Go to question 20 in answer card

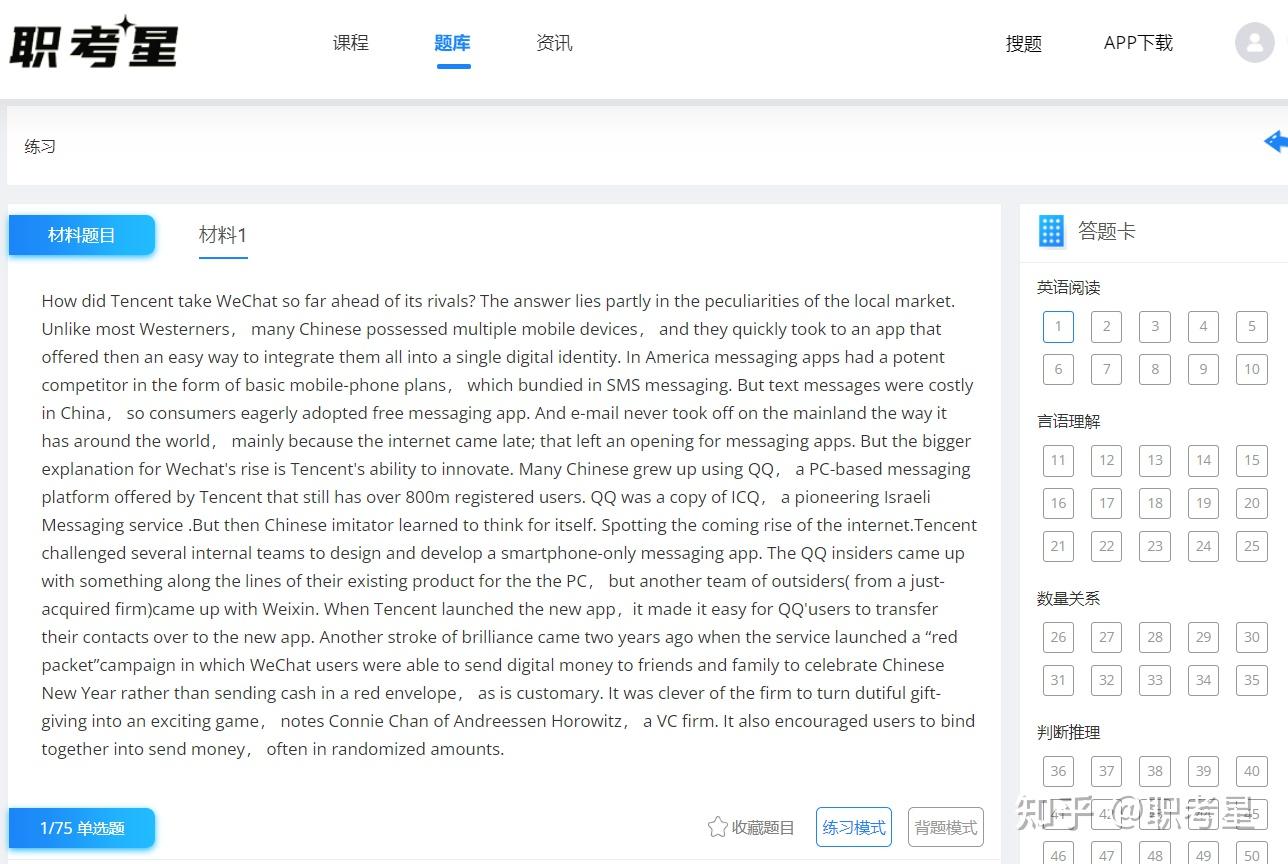tap(1252, 503)
